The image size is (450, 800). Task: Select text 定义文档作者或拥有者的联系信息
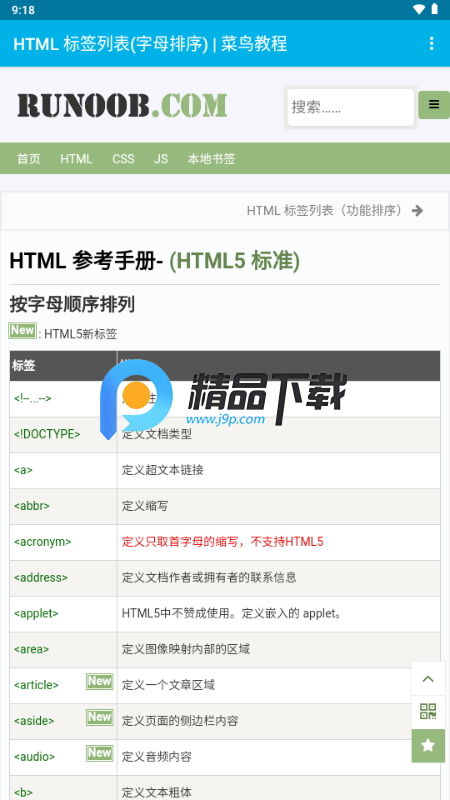(209, 578)
